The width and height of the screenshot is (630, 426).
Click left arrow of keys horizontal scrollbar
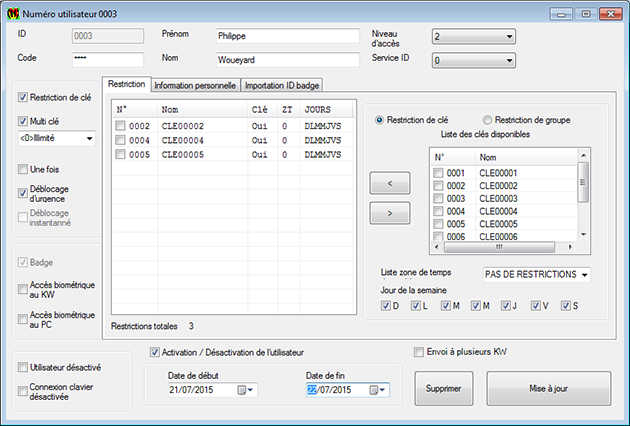437,247
